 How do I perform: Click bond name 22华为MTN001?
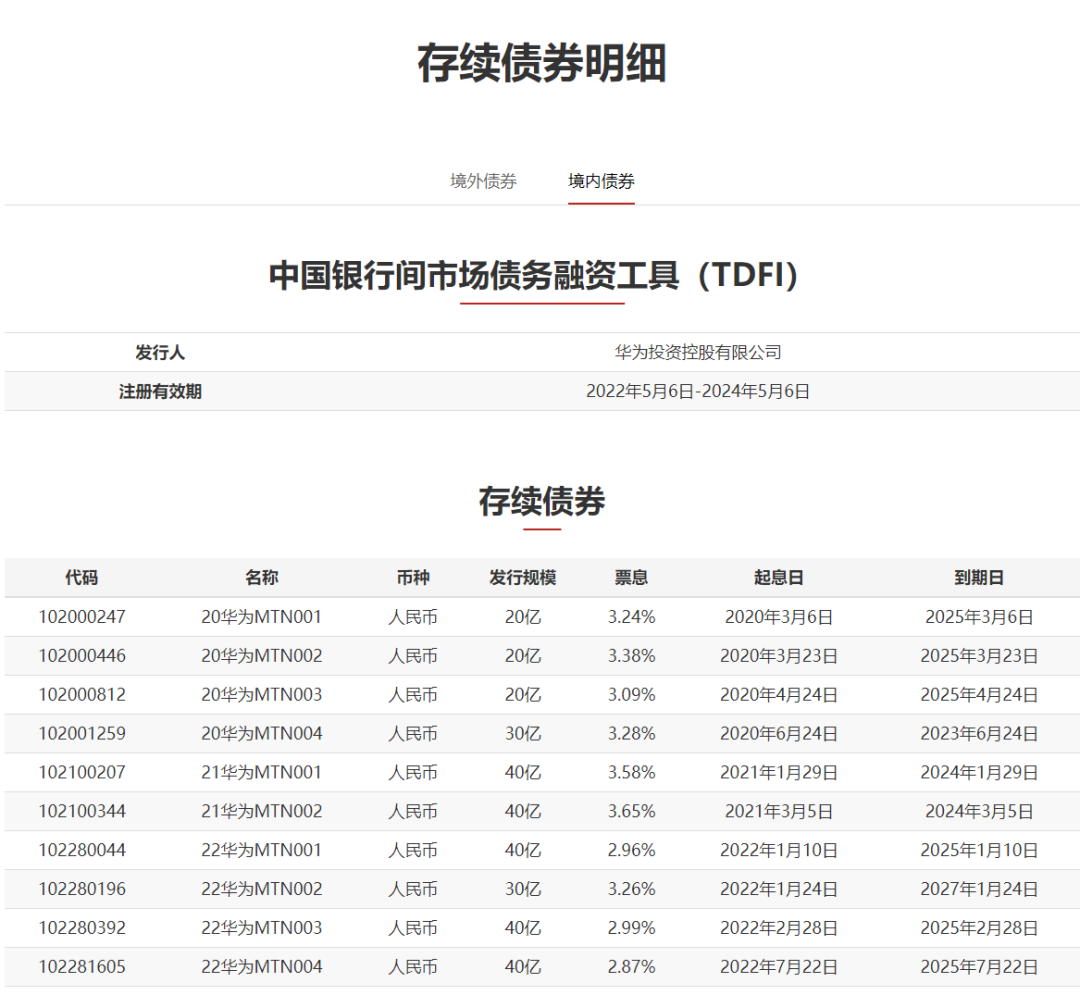click(x=262, y=850)
